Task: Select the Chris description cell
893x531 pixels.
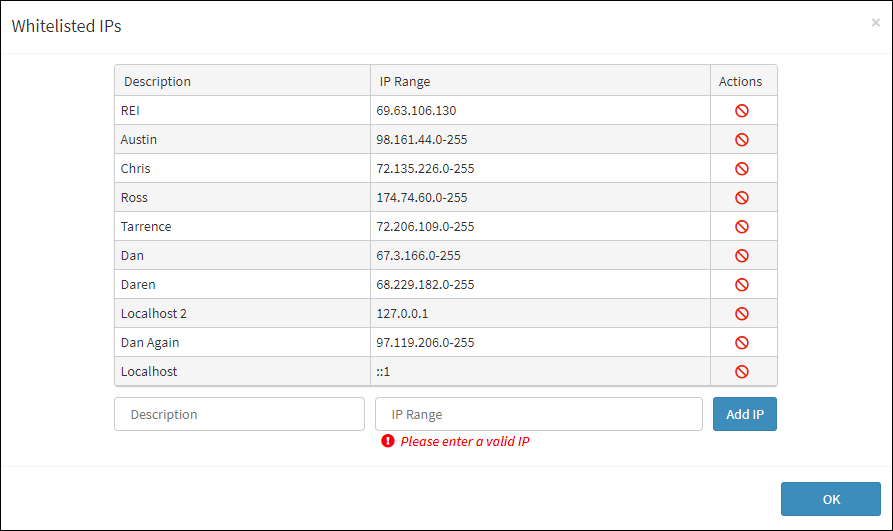Action: pos(243,169)
